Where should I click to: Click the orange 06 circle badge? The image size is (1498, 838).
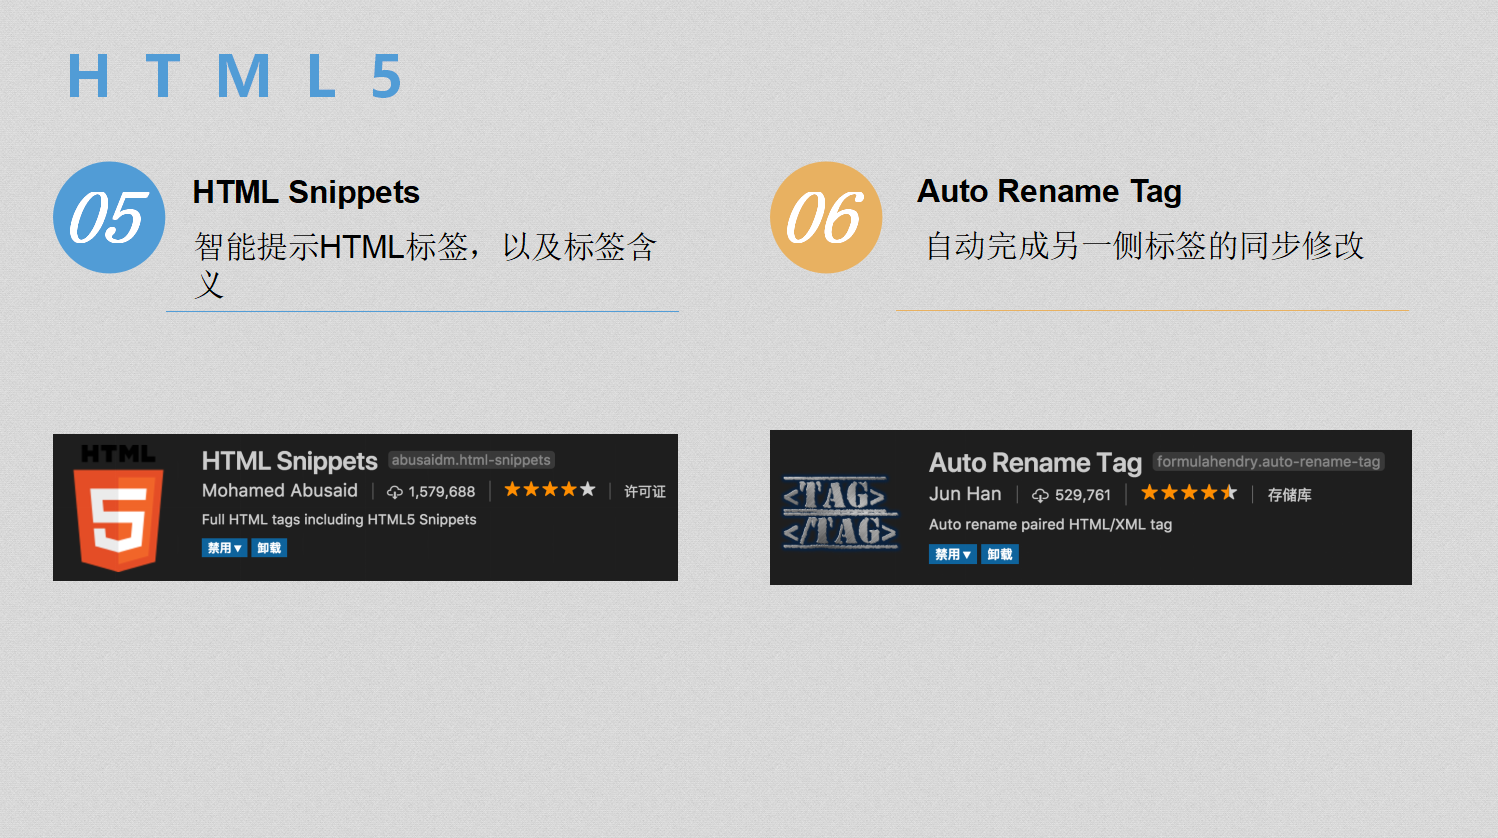(x=826, y=217)
